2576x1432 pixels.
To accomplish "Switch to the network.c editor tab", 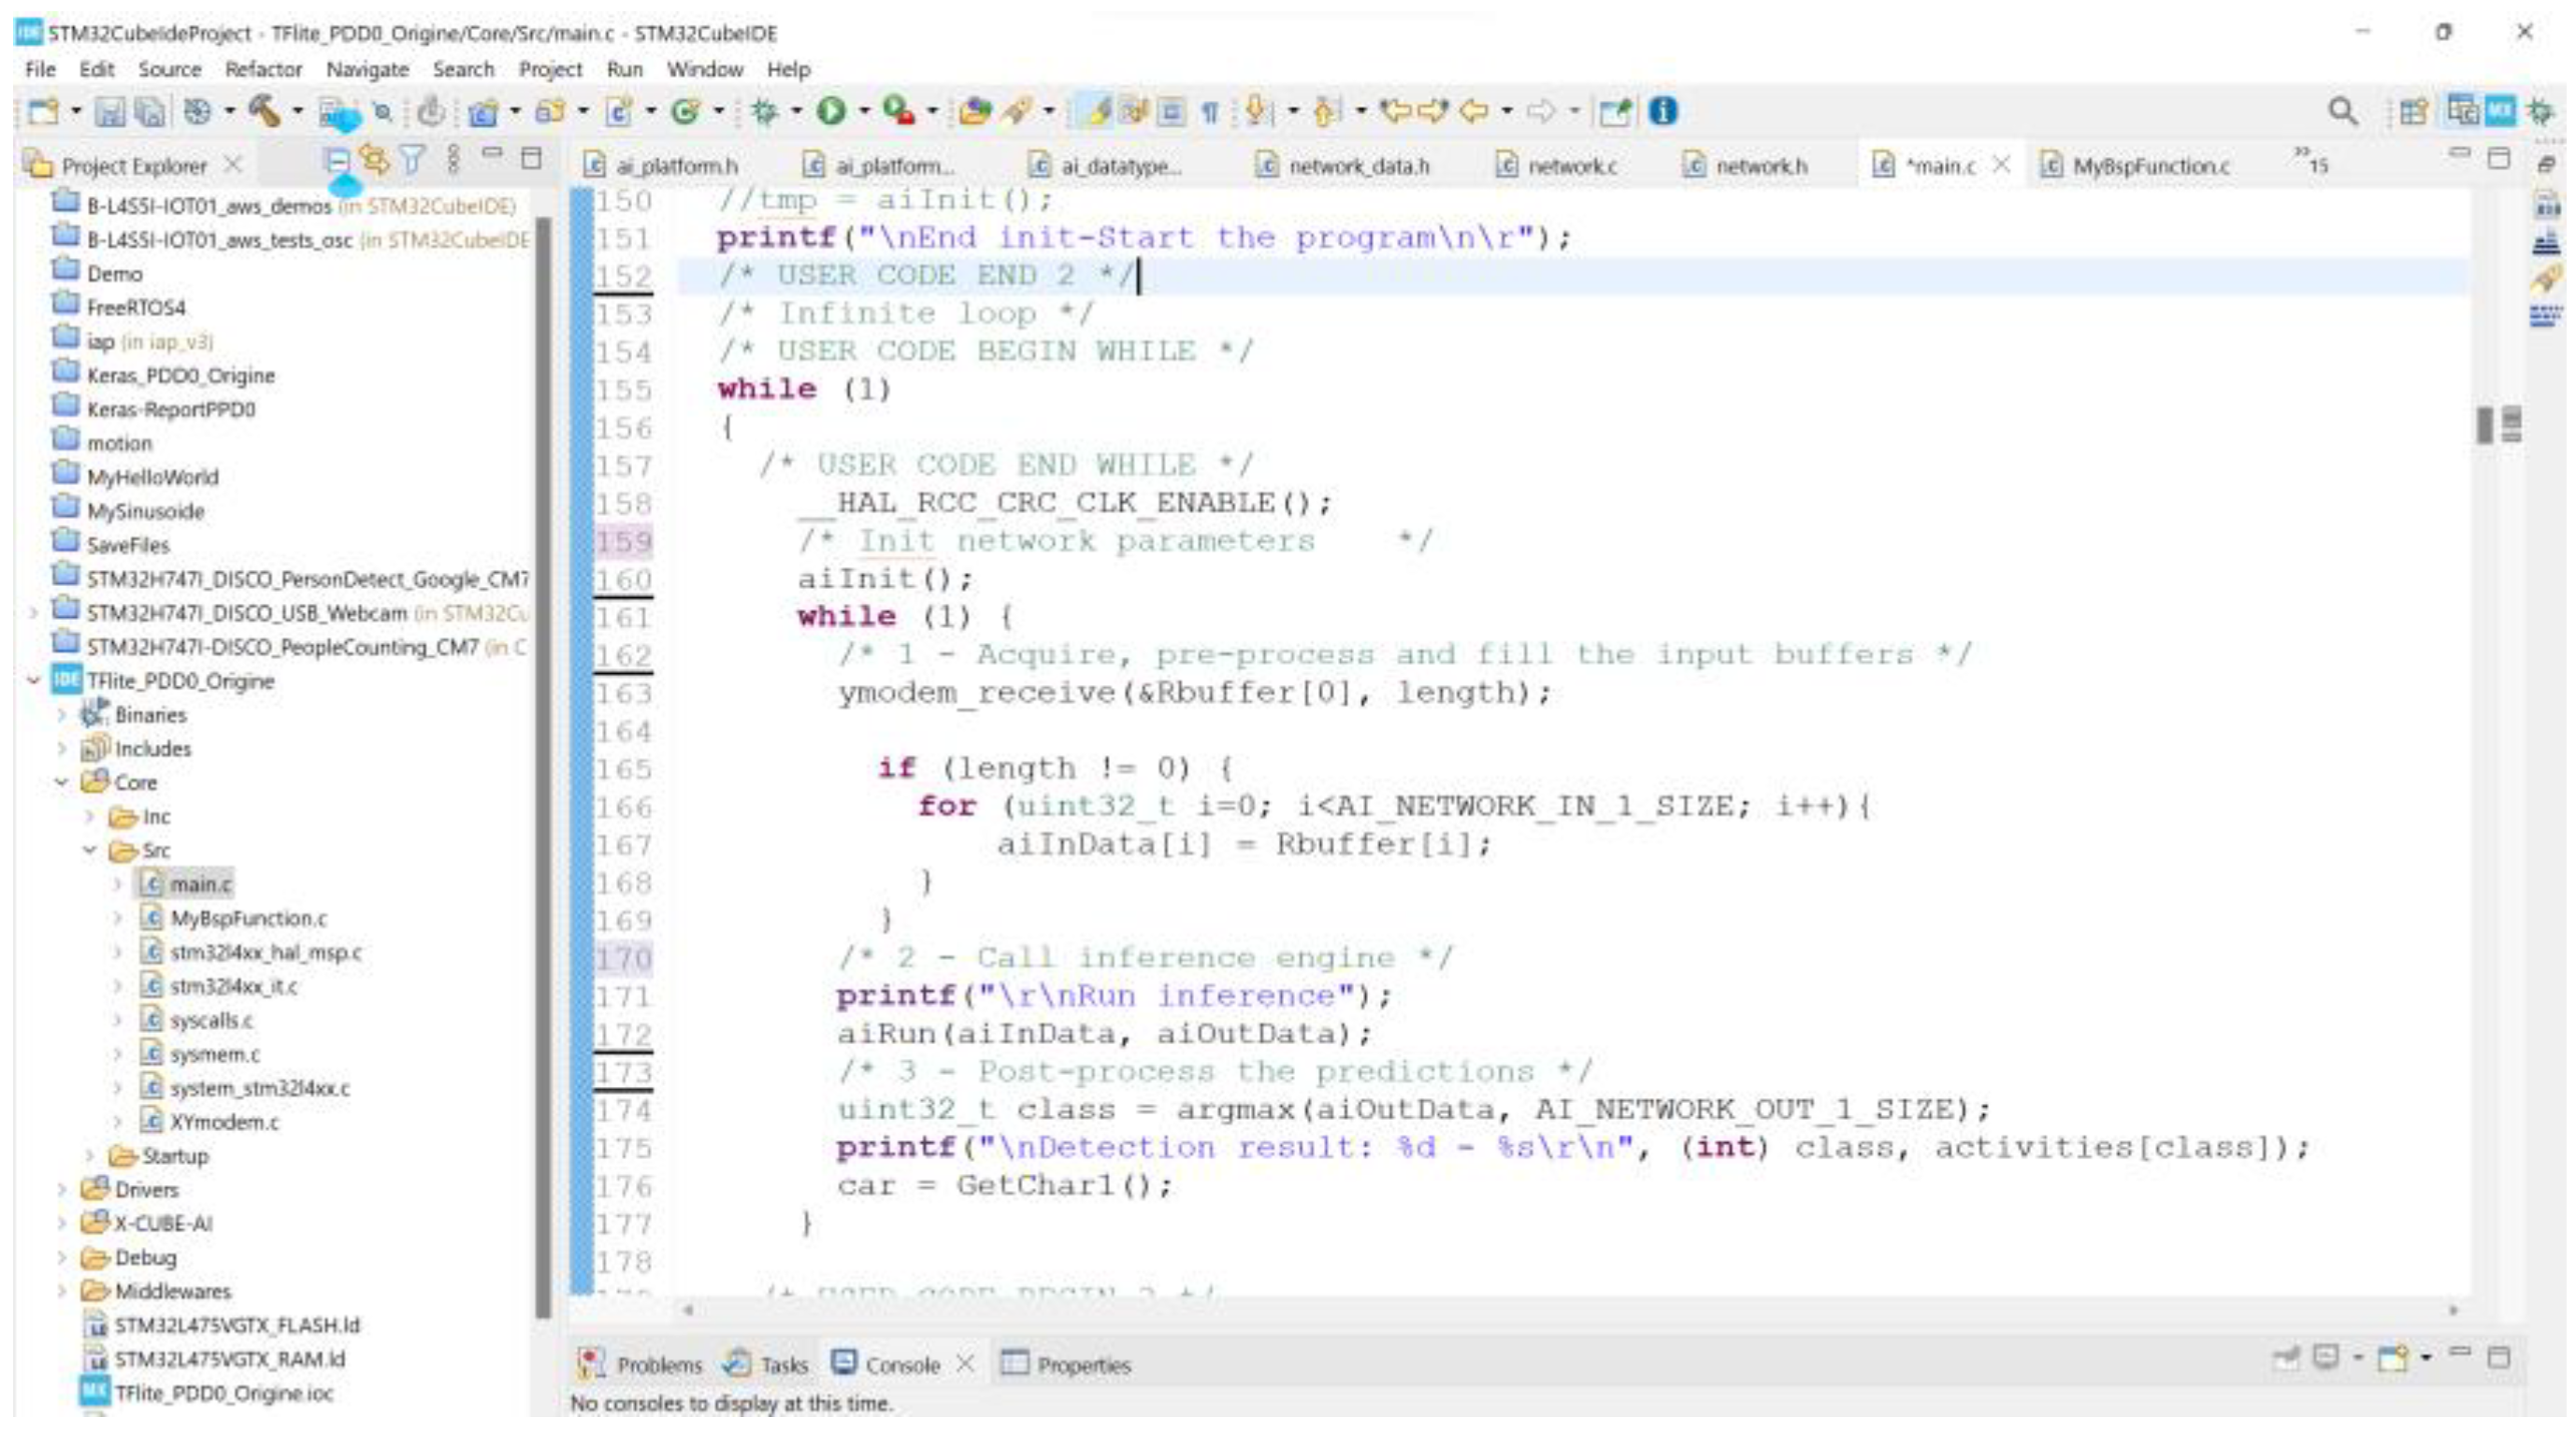I will (x=1570, y=165).
